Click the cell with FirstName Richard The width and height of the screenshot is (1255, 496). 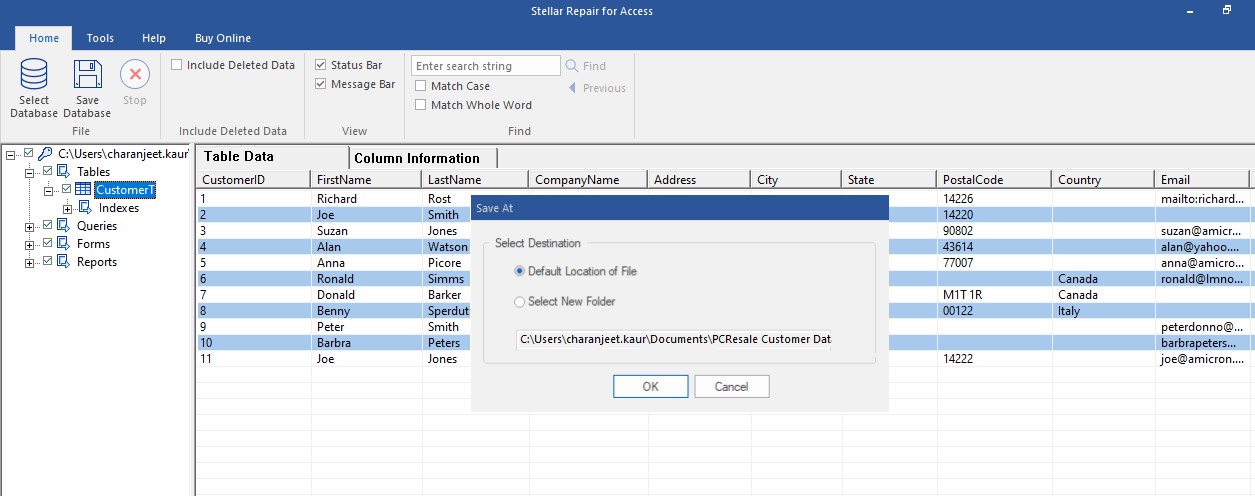click(x=366, y=199)
